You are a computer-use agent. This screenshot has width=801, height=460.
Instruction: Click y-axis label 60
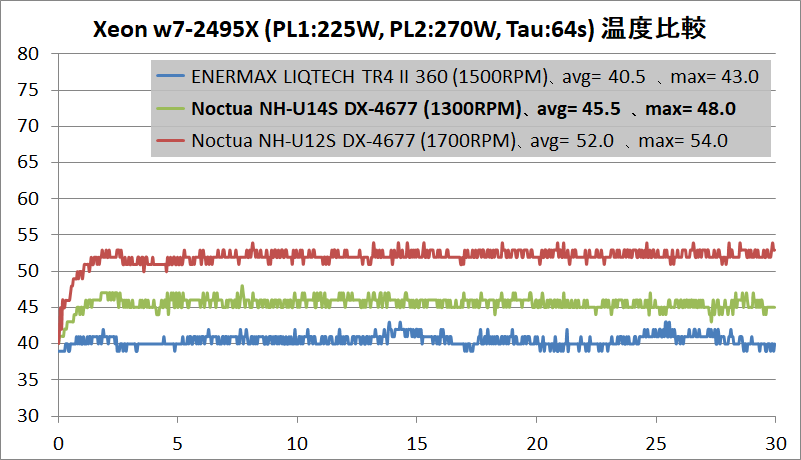pos(28,198)
